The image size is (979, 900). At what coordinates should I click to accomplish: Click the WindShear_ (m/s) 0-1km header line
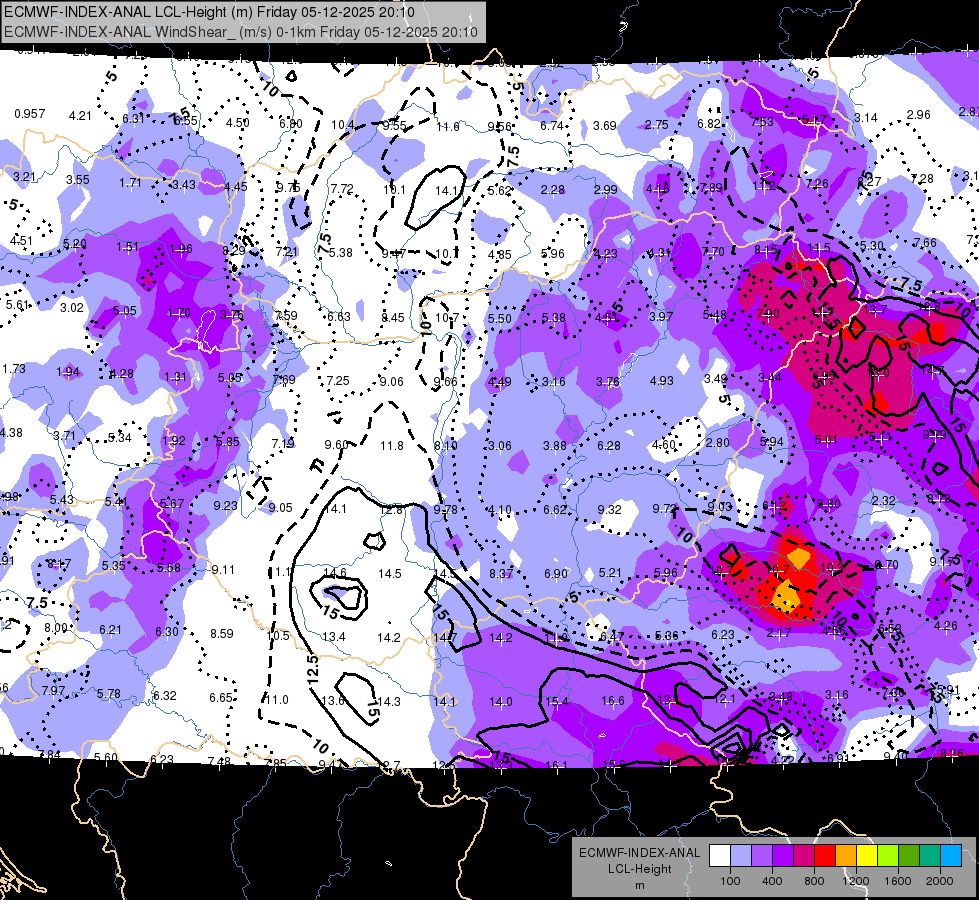click(x=241, y=32)
